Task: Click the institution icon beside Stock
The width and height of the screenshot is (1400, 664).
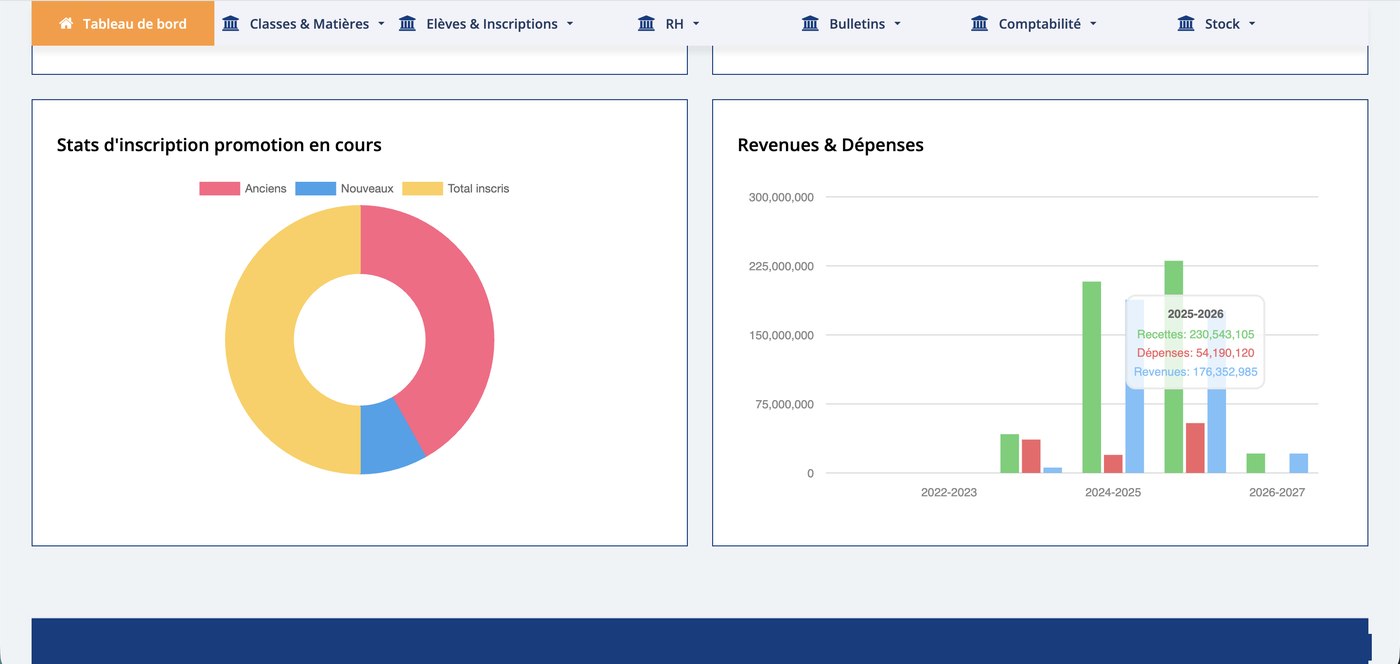Action: 1186,23
